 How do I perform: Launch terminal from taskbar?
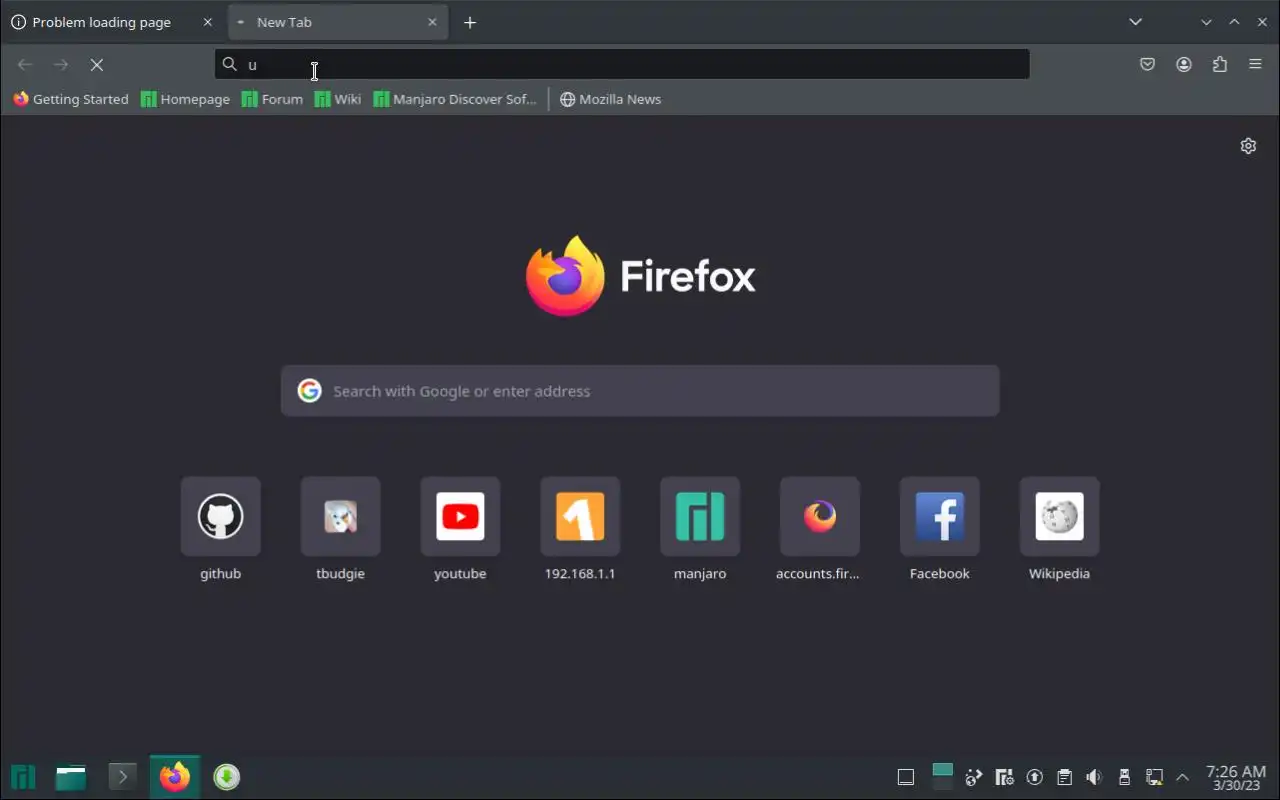coord(122,777)
